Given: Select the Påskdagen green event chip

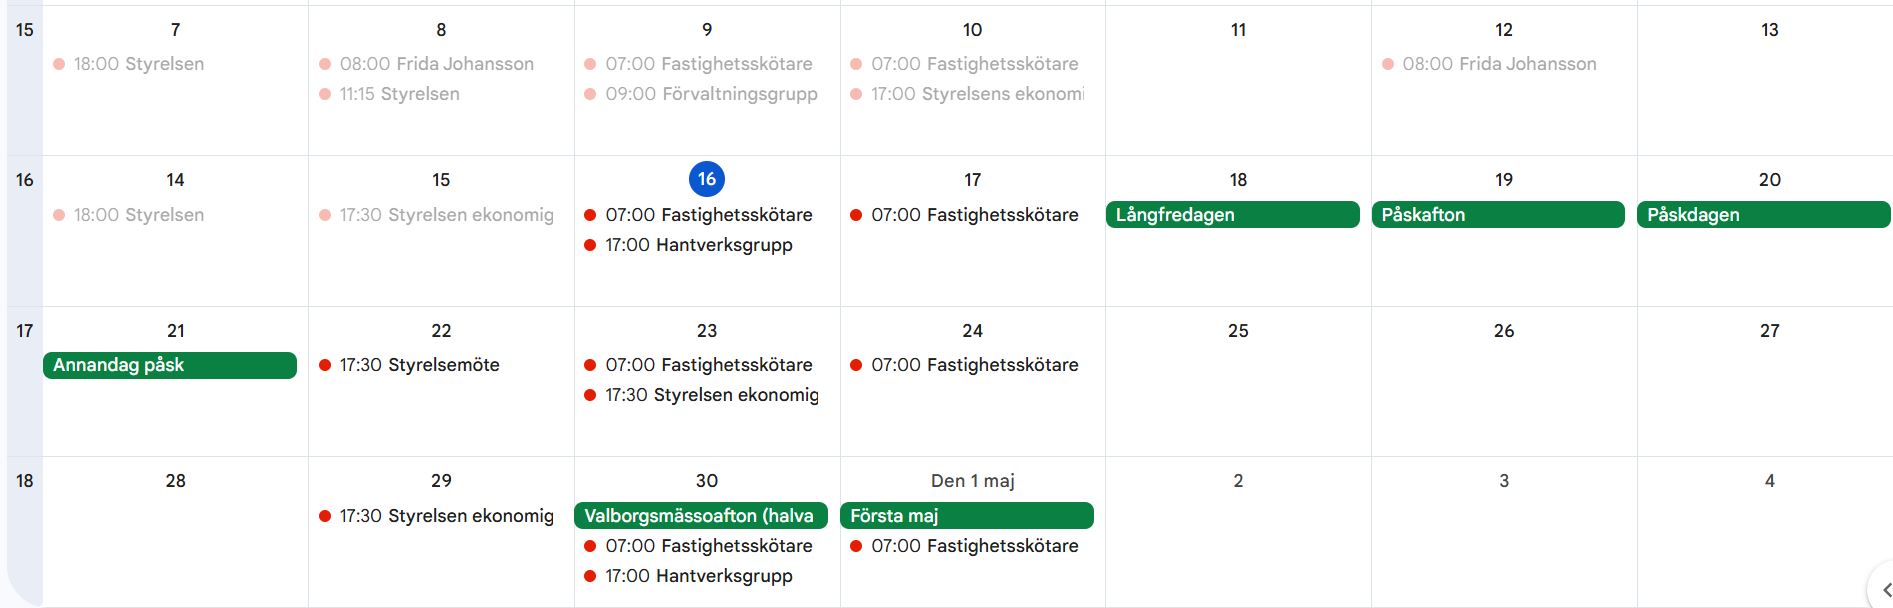Looking at the screenshot, I should tap(1764, 215).
